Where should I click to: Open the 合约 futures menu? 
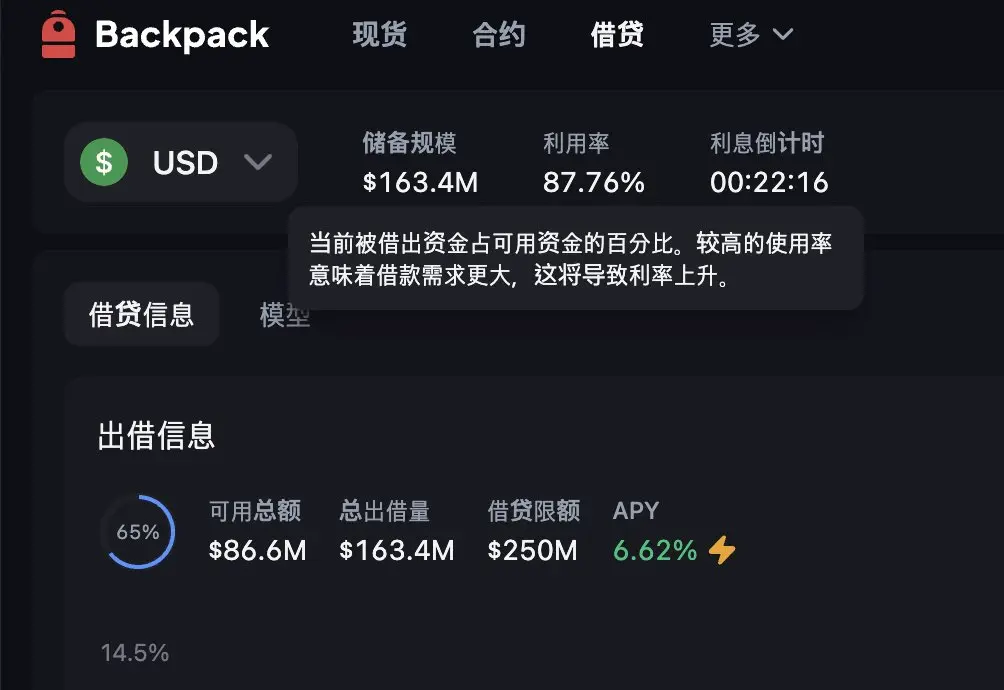[499, 34]
